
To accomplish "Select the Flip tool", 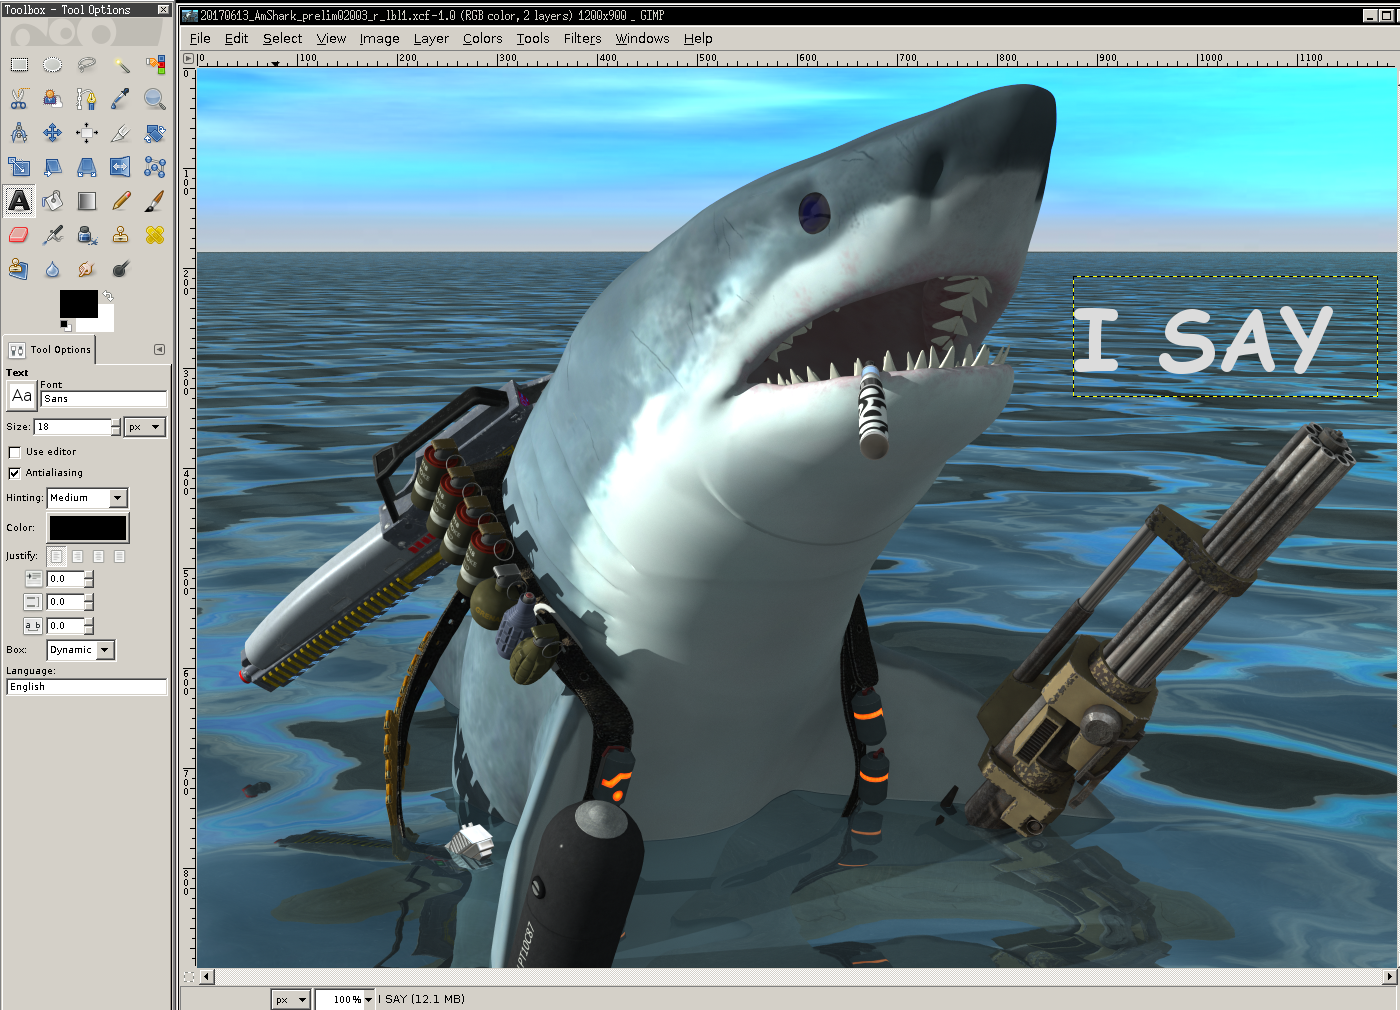I will tap(121, 167).
